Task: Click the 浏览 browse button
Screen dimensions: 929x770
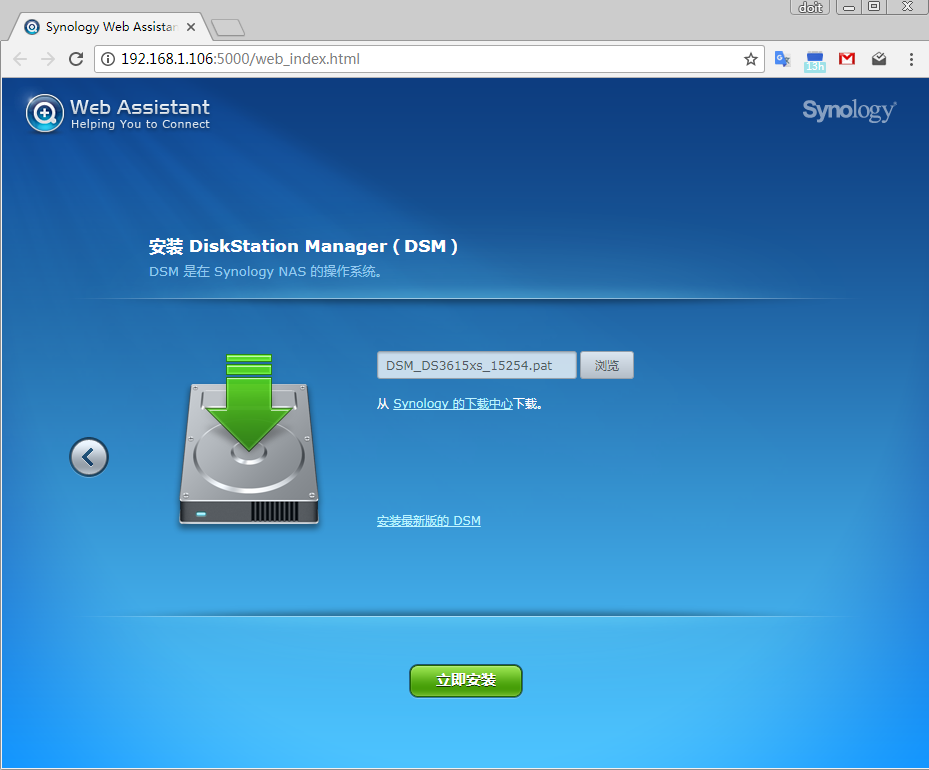Action: [607, 365]
